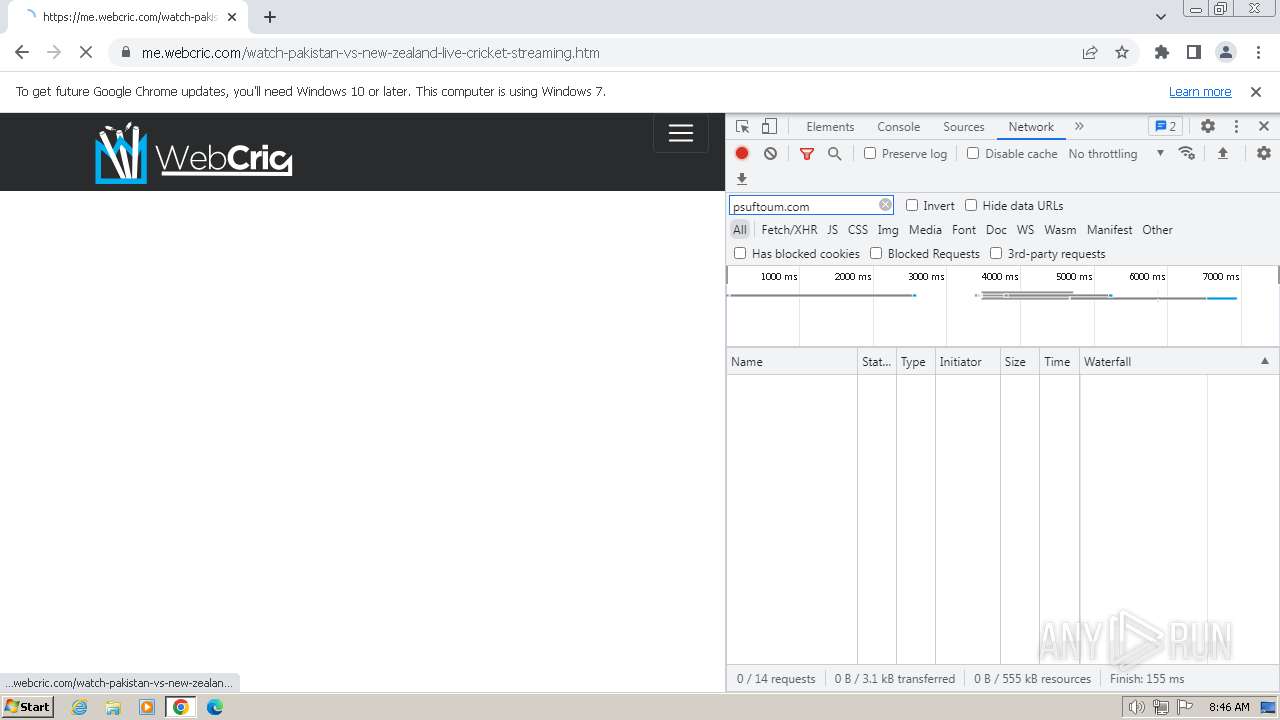Enable Preserve log checkbox
1280x720 pixels.
(870, 153)
